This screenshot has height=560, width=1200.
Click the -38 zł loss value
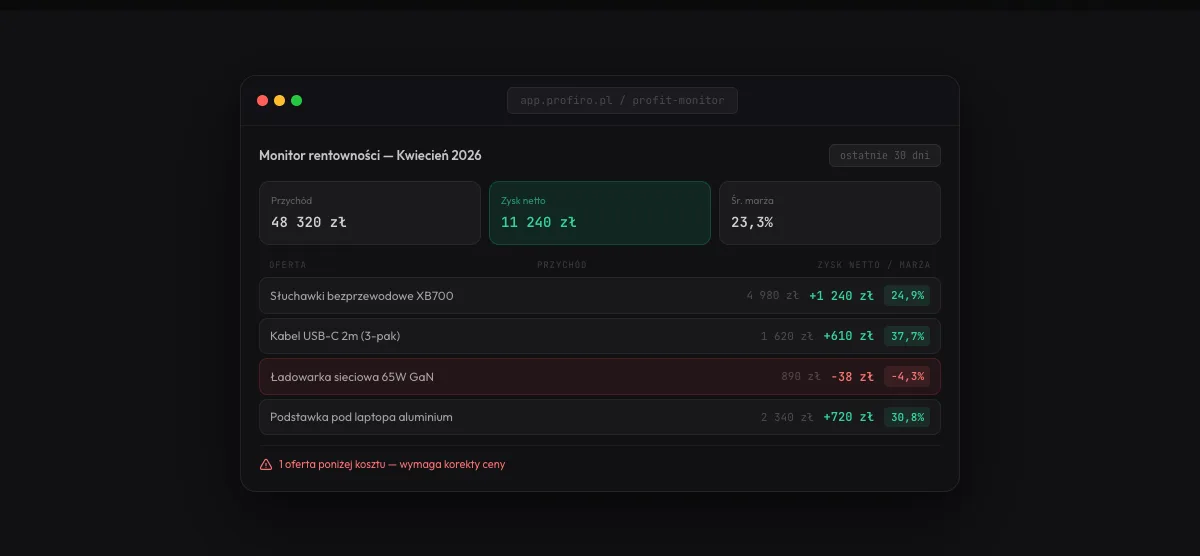[852, 377]
